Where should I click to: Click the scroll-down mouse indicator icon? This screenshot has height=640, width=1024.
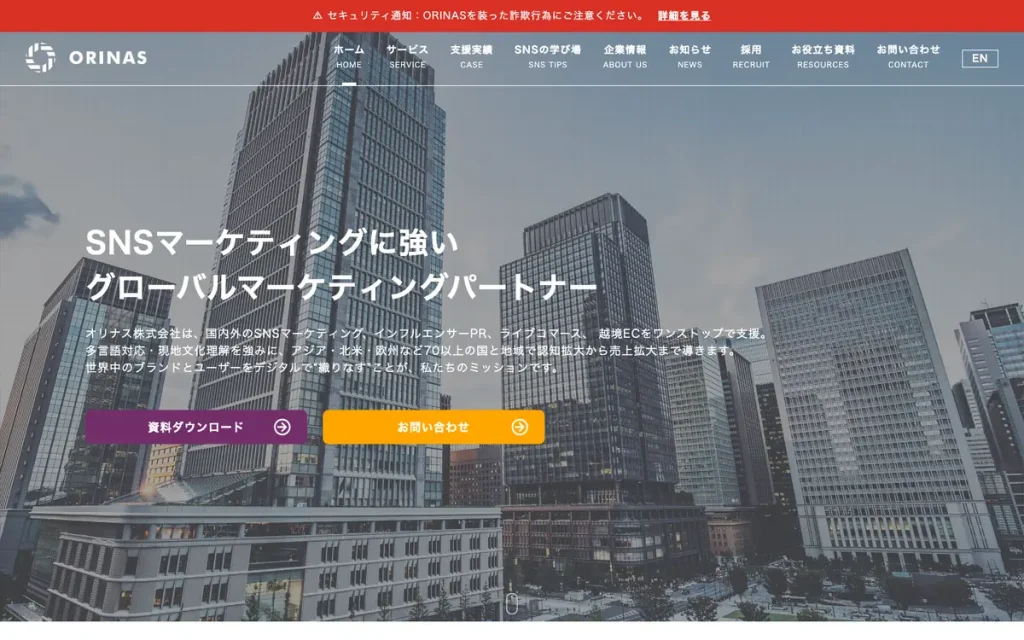click(512, 604)
